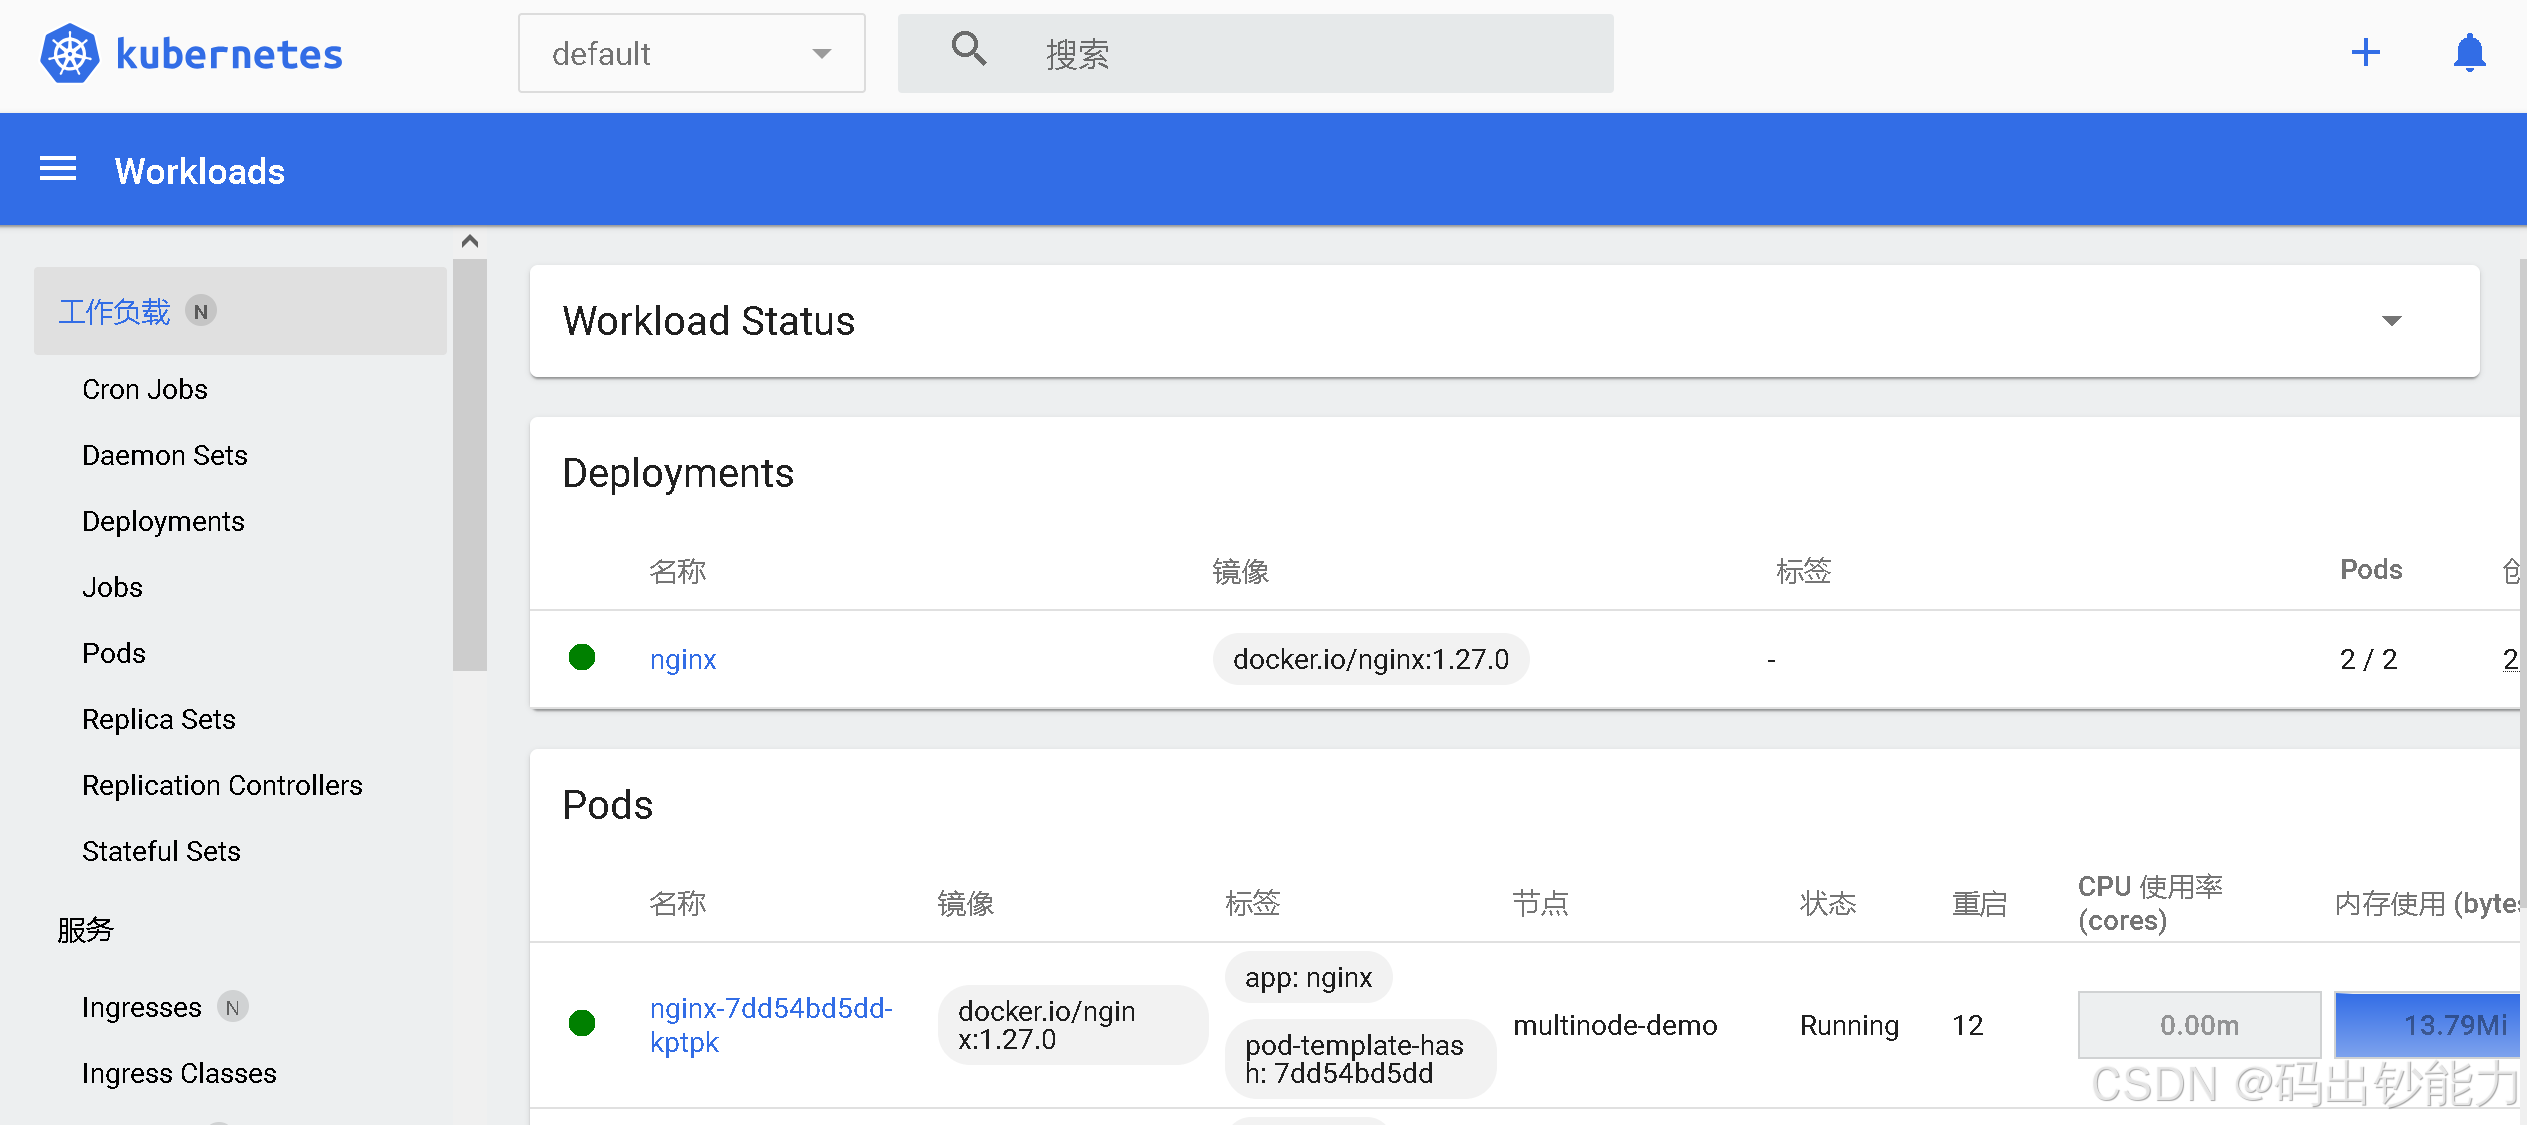Image resolution: width=2527 pixels, height=1125 pixels.
Task: Click the sidebar vertical scrollbar
Action: tap(469, 465)
